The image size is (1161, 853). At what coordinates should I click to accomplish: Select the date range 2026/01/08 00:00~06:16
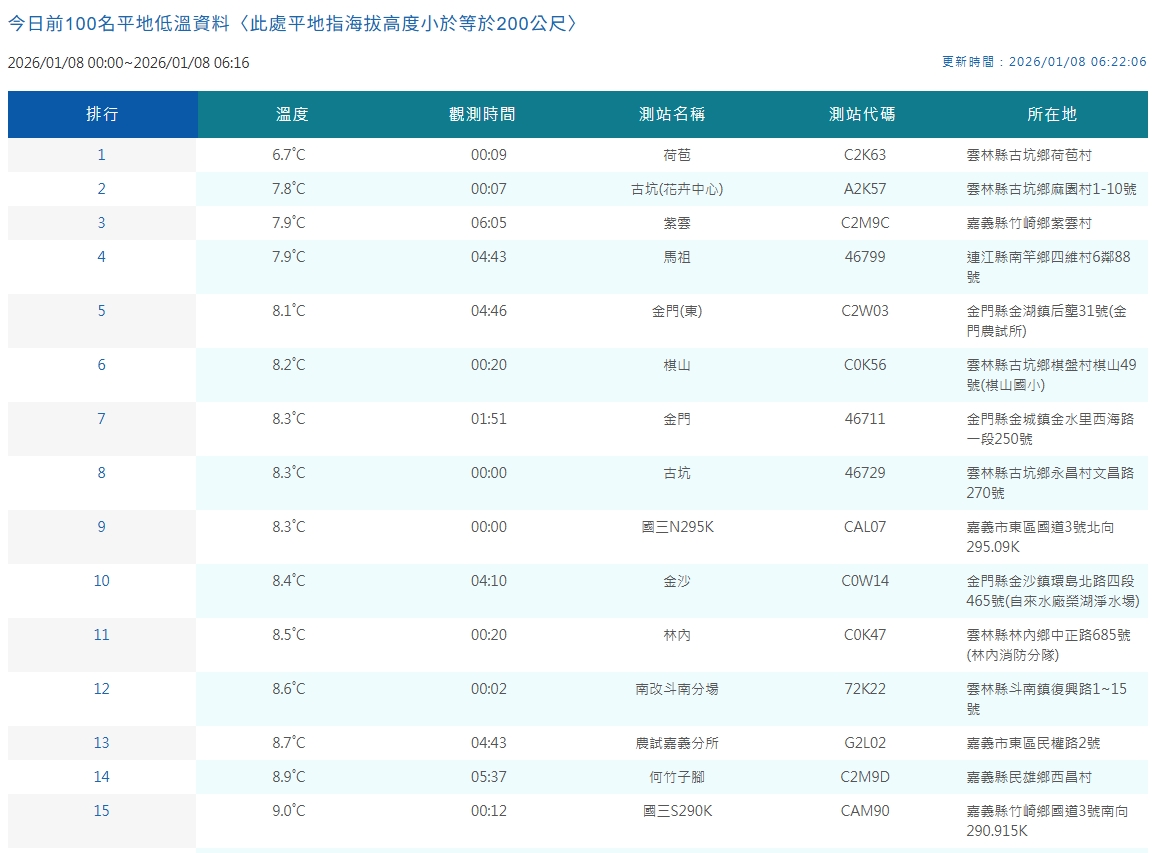(x=129, y=63)
